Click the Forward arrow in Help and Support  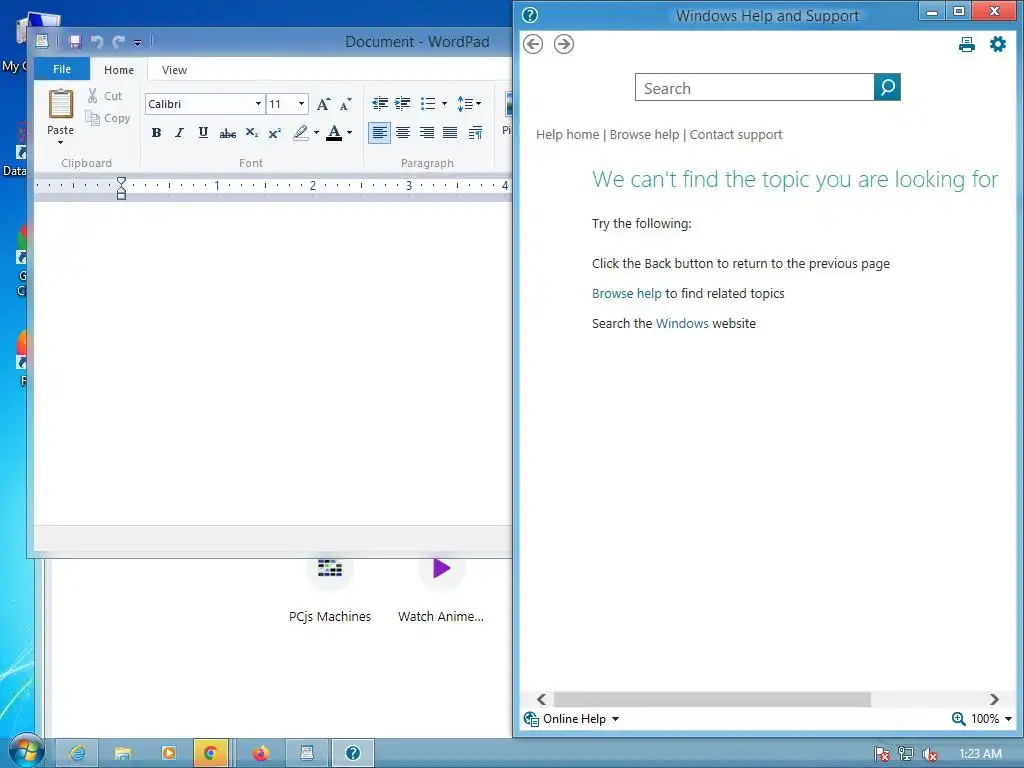click(x=564, y=44)
